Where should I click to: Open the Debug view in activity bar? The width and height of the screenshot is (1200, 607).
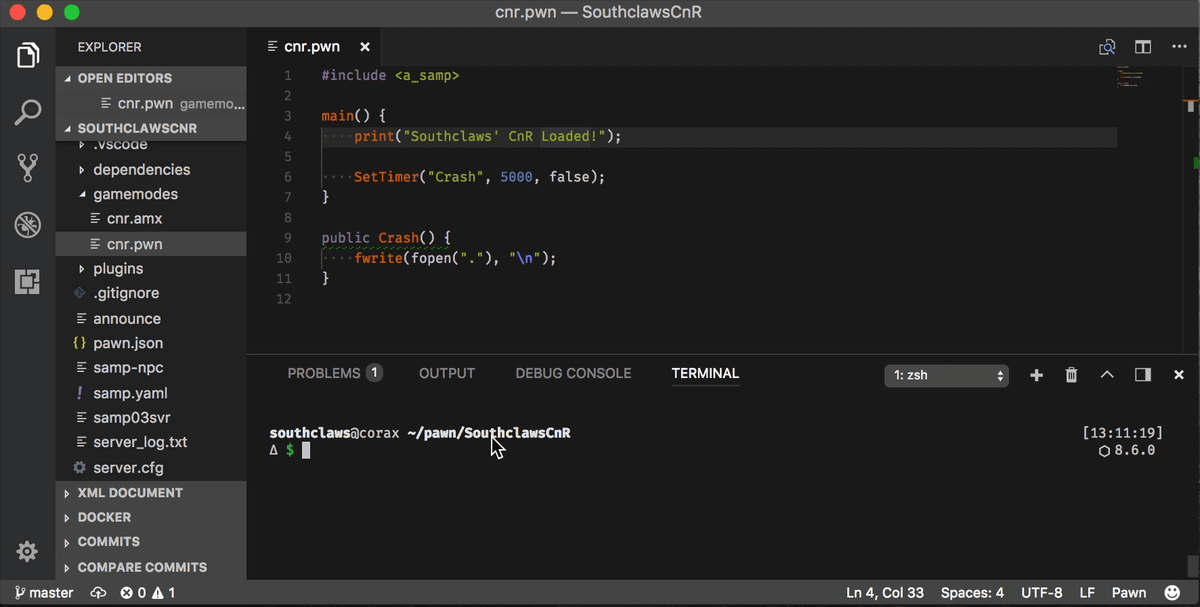(x=28, y=225)
